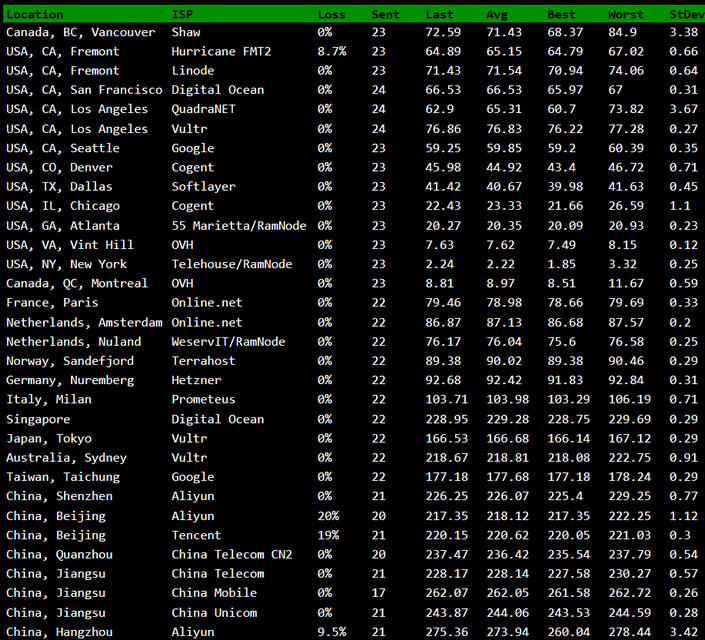Click Japan, Tokyo location
This screenshot has width=705, height=640.
click(x=49, y=439)
